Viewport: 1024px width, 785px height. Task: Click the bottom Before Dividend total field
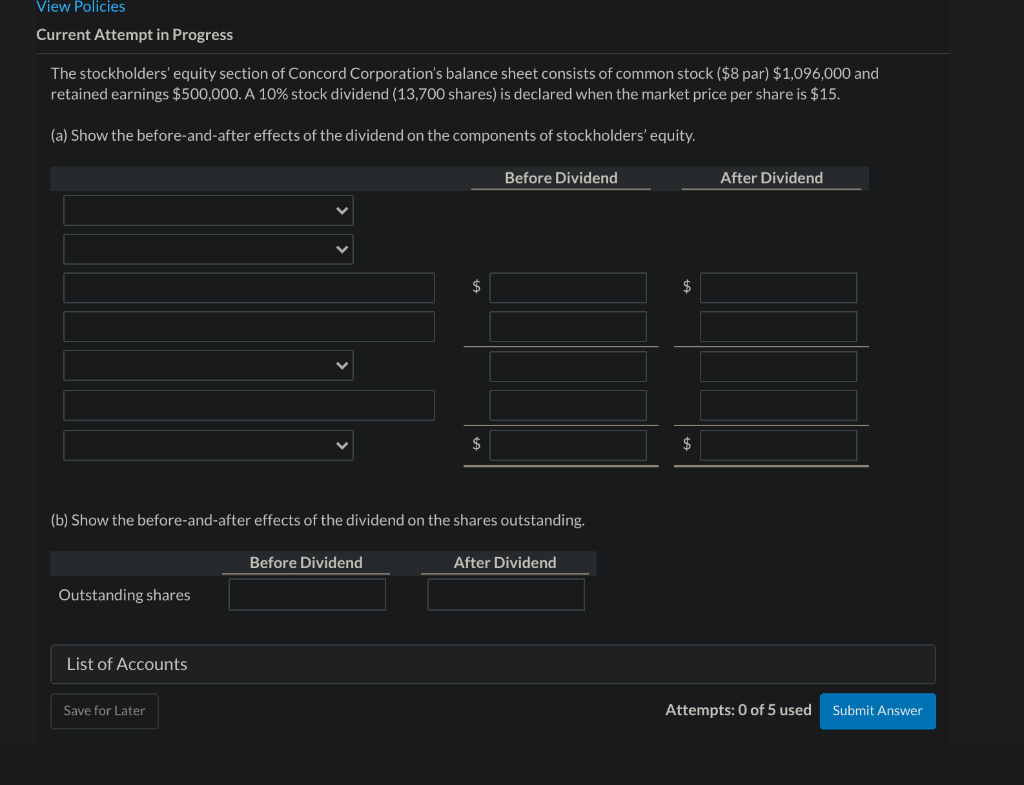coord(567,444)
